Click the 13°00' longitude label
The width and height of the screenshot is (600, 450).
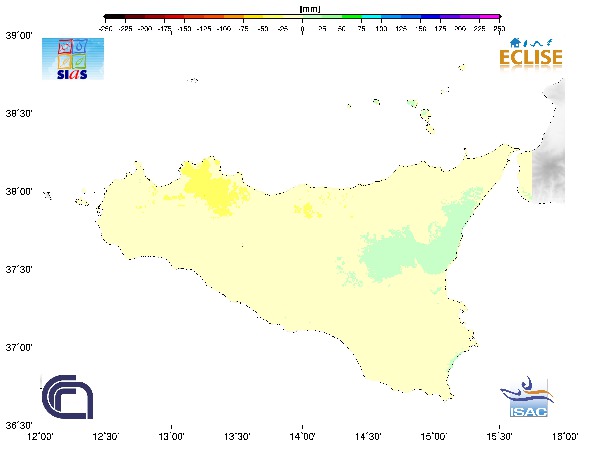click(x=171, y=436)
